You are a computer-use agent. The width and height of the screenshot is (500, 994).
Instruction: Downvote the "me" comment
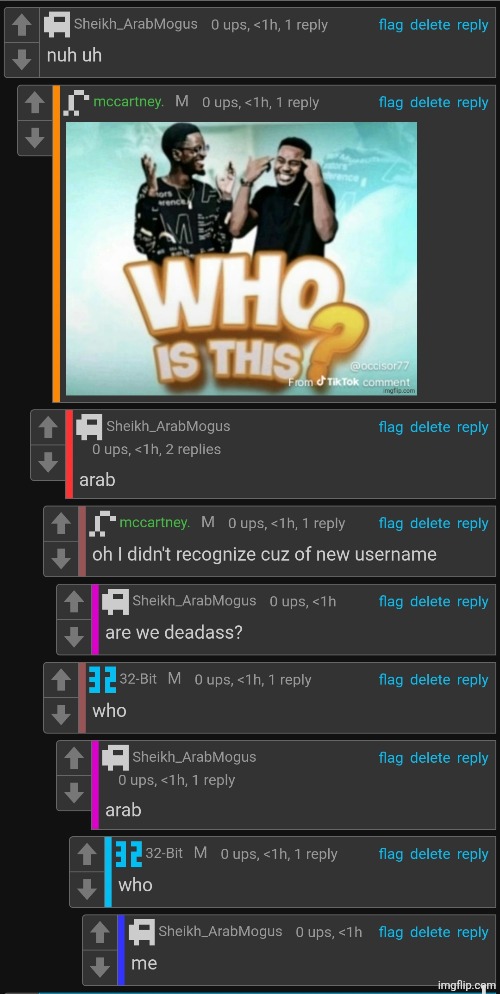pos(100,967)
